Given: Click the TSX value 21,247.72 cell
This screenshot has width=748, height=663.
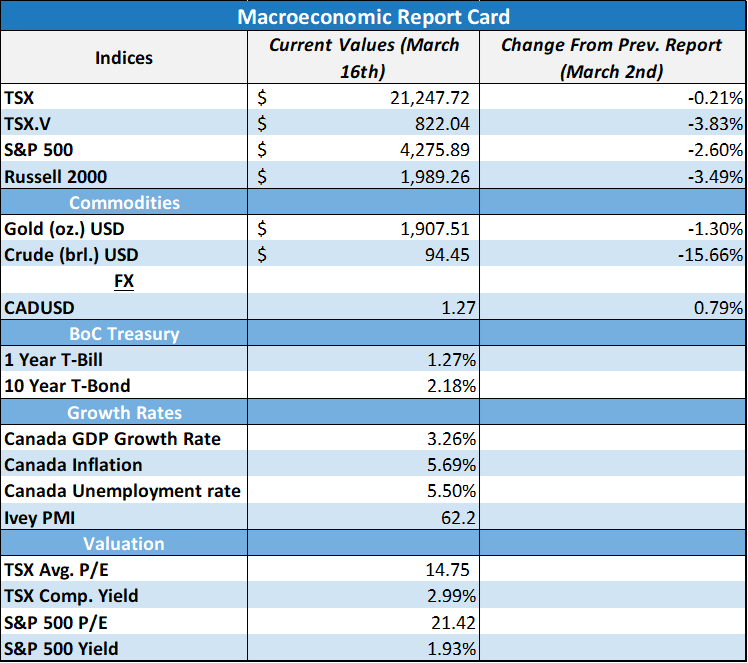Looking at the screenshot, I should (x=364, y=97).
